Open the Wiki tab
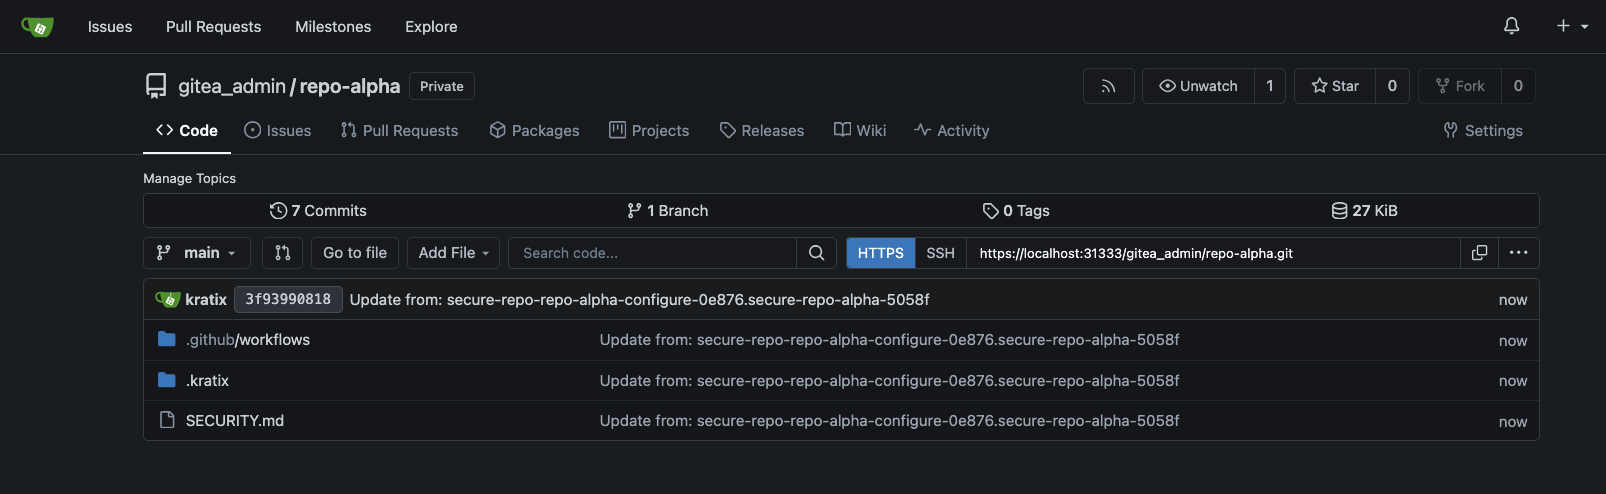 (860, 130)
